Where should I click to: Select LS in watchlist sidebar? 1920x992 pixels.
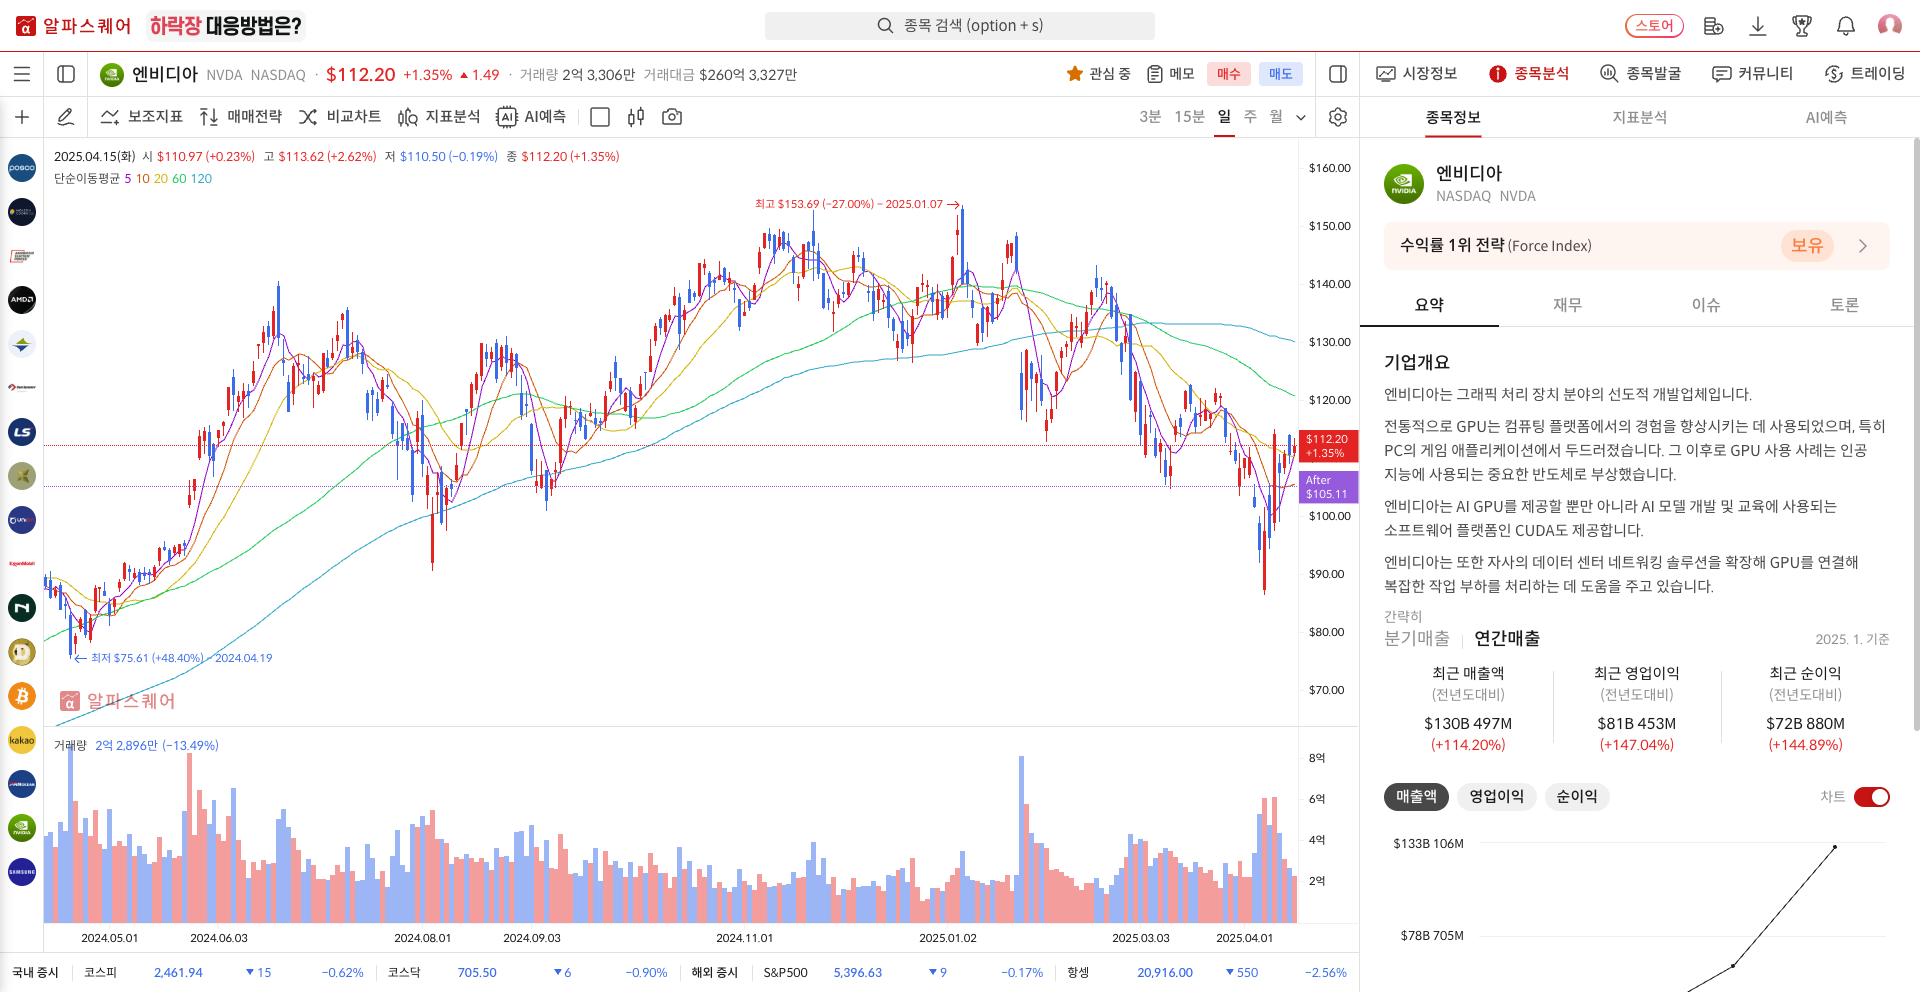click(22, 432)
